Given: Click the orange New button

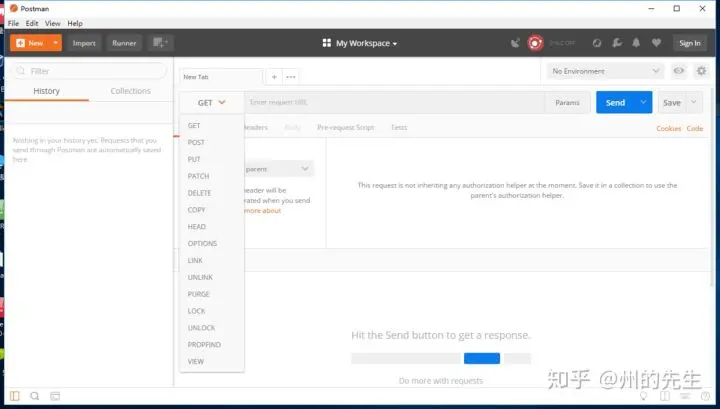Looking at the screenshot, I should coord(30,43).
